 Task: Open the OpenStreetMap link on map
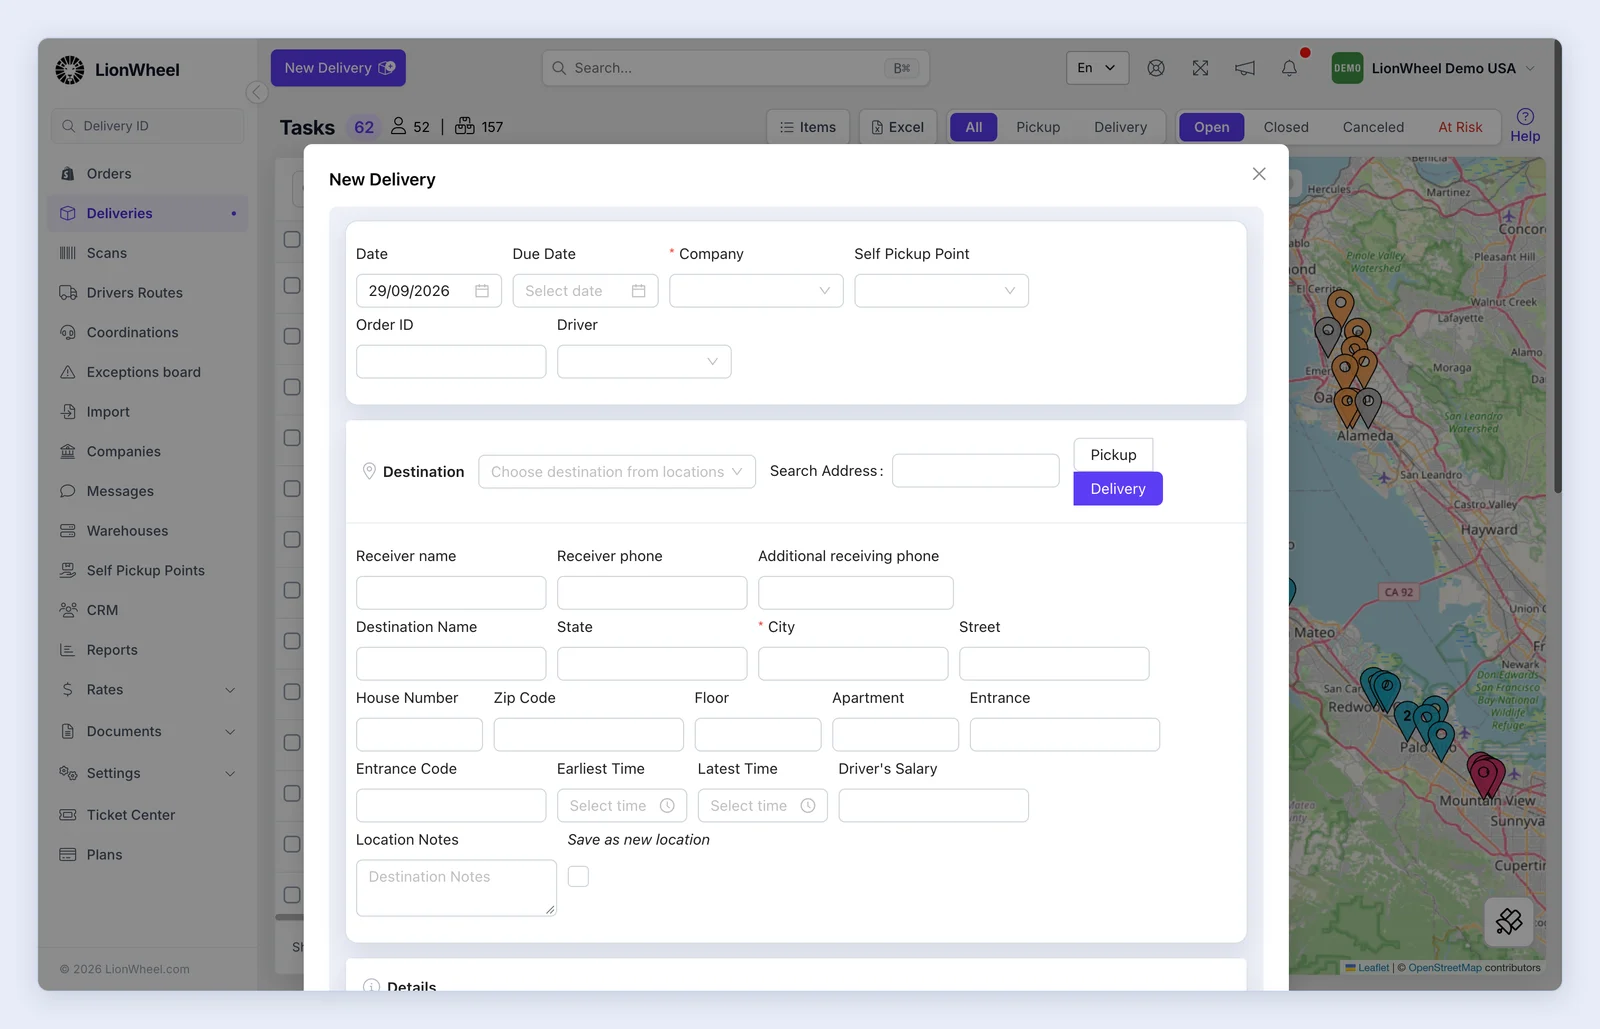tap(1445, 968)
